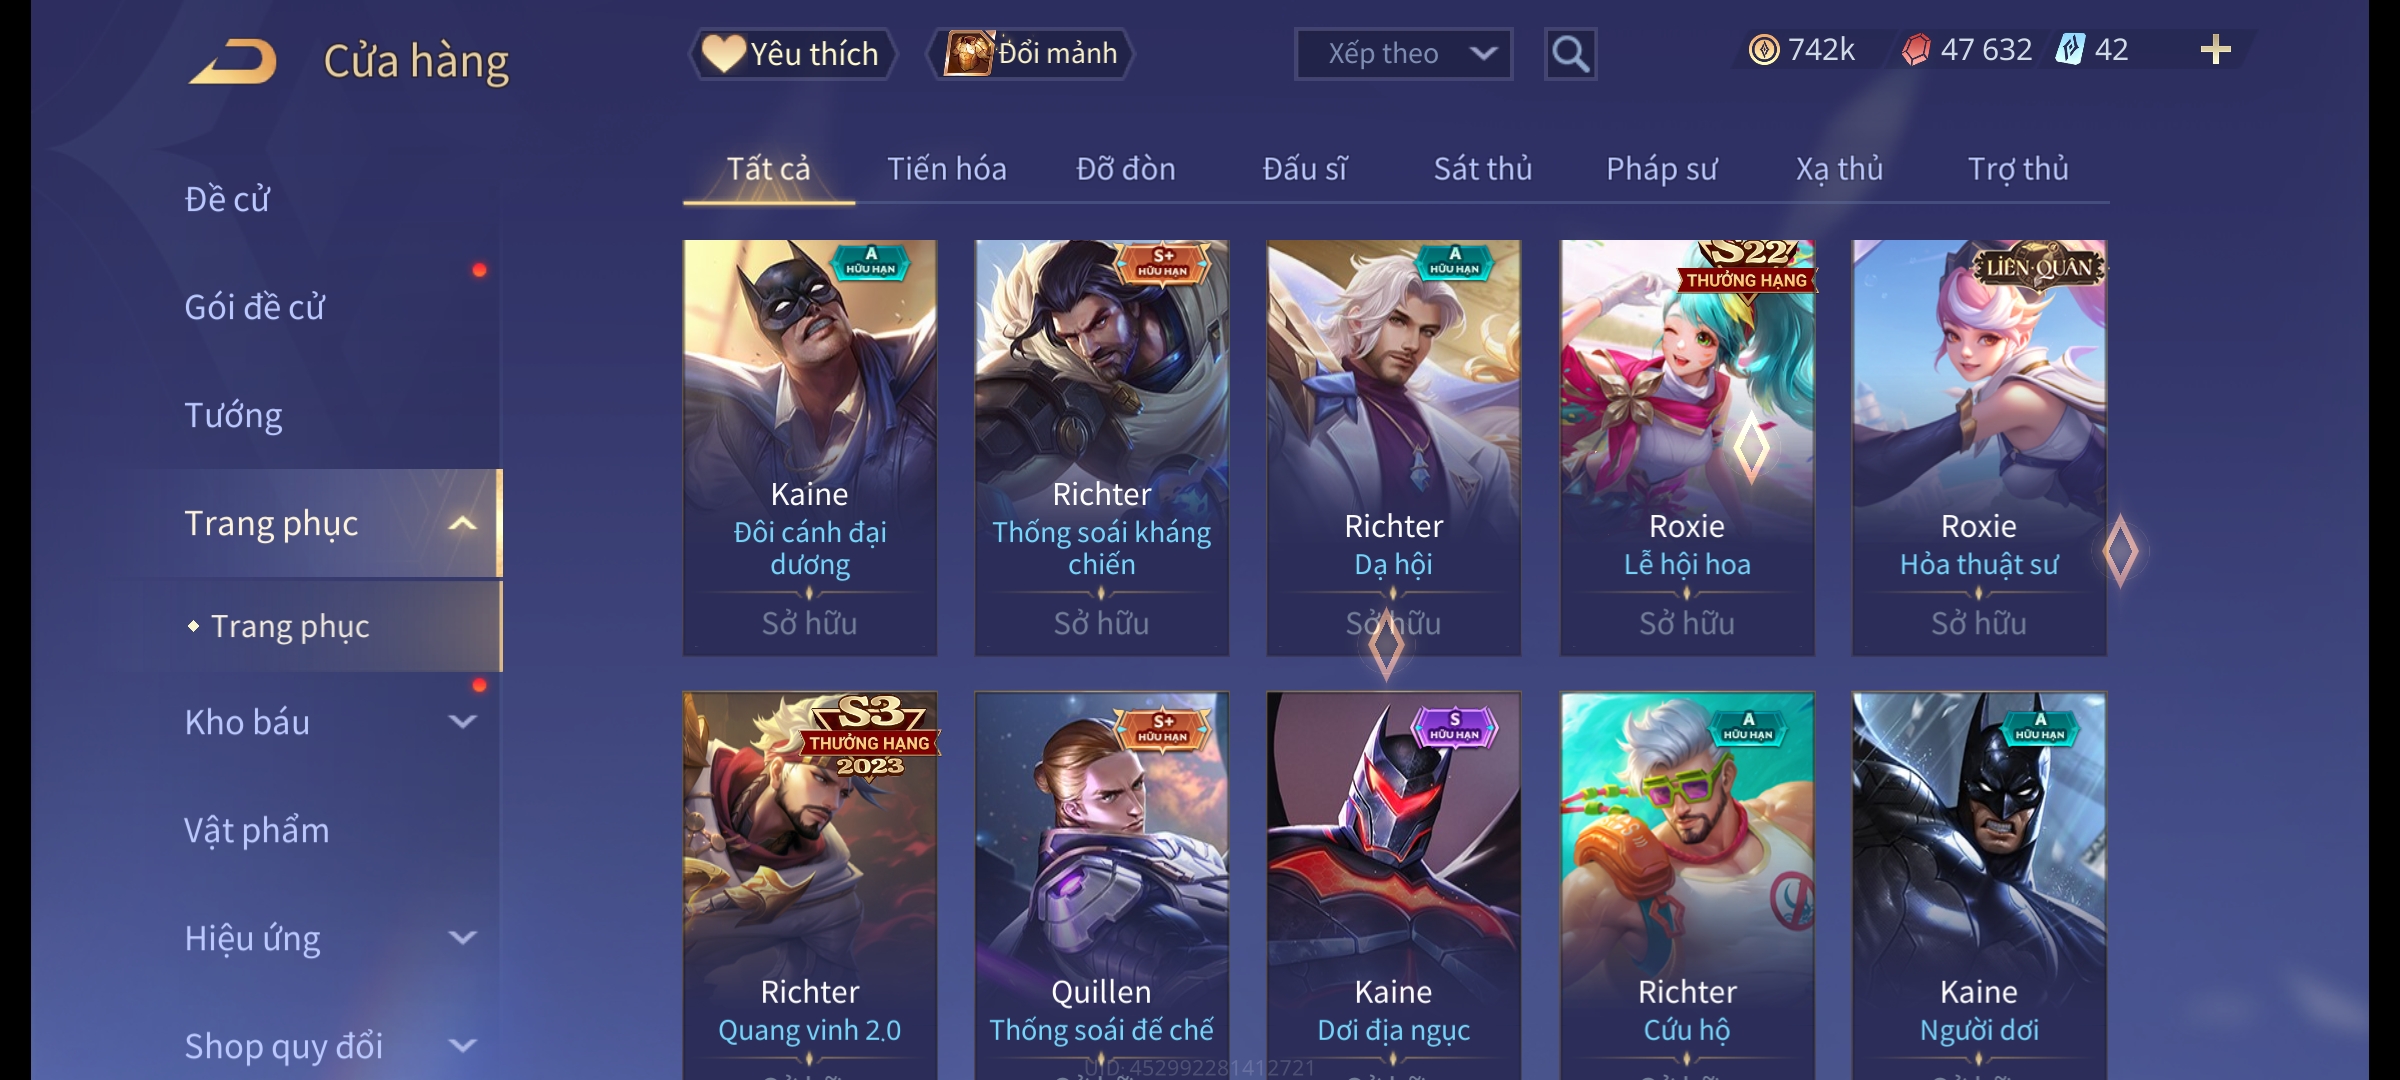2400x1080 pixels.
Task: Open the search magnifier icon
Action: click(1570, 54)
